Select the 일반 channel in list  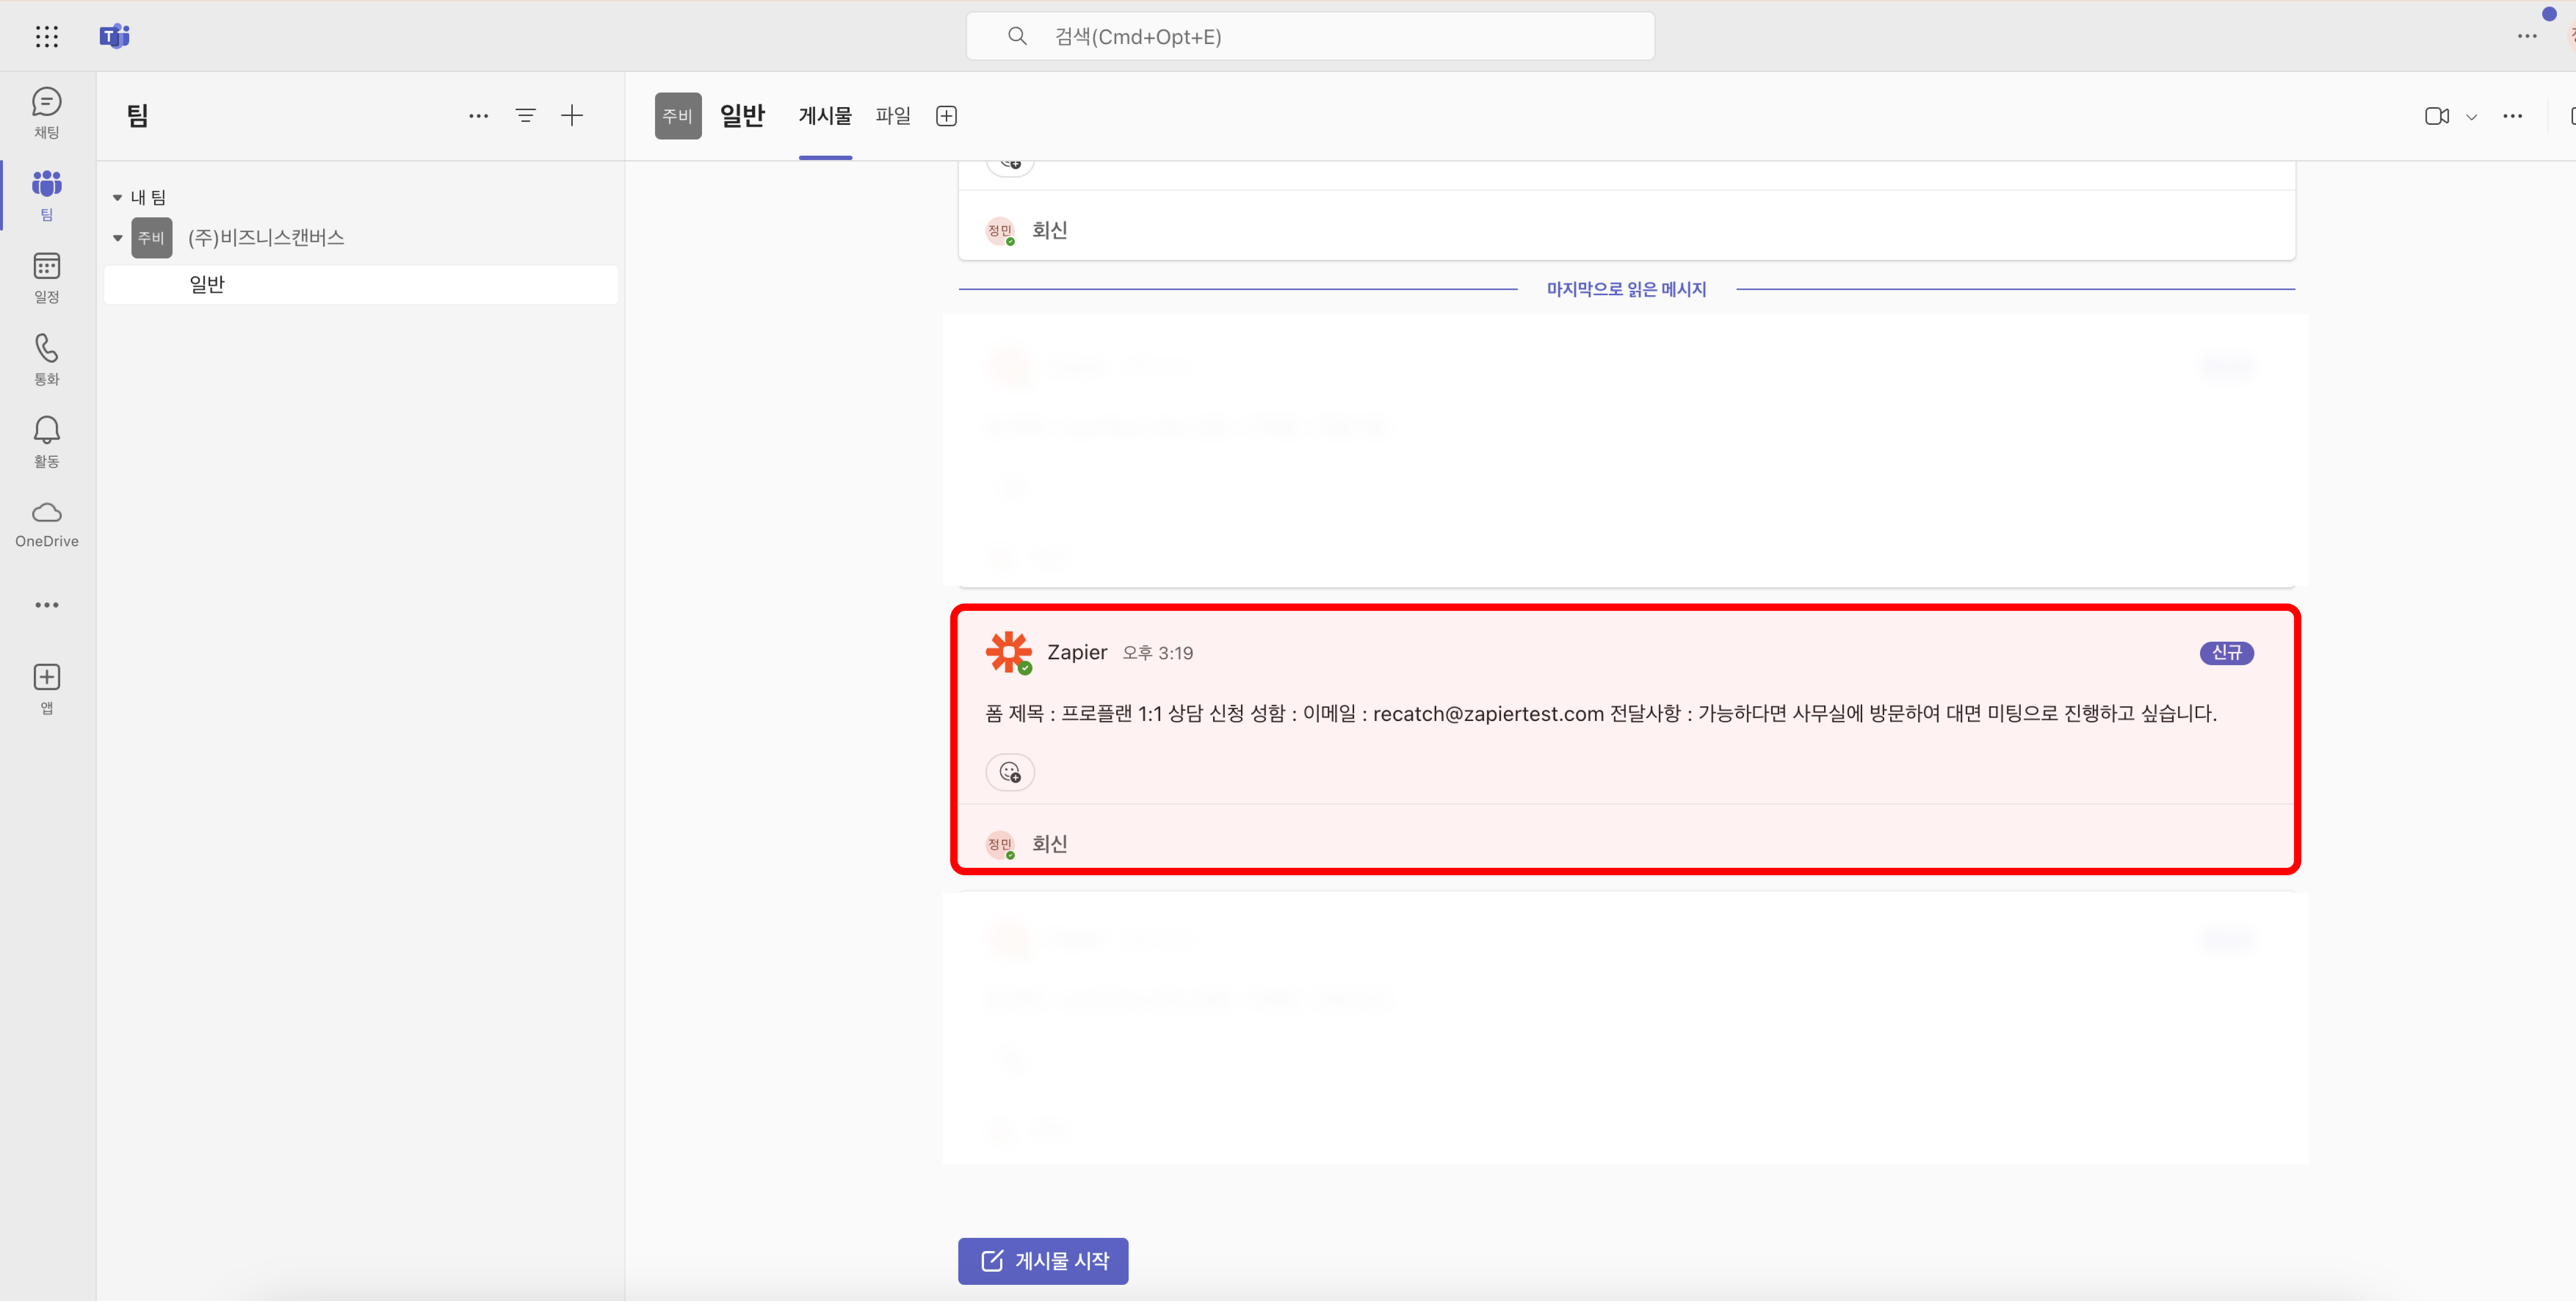click(207, 284)
